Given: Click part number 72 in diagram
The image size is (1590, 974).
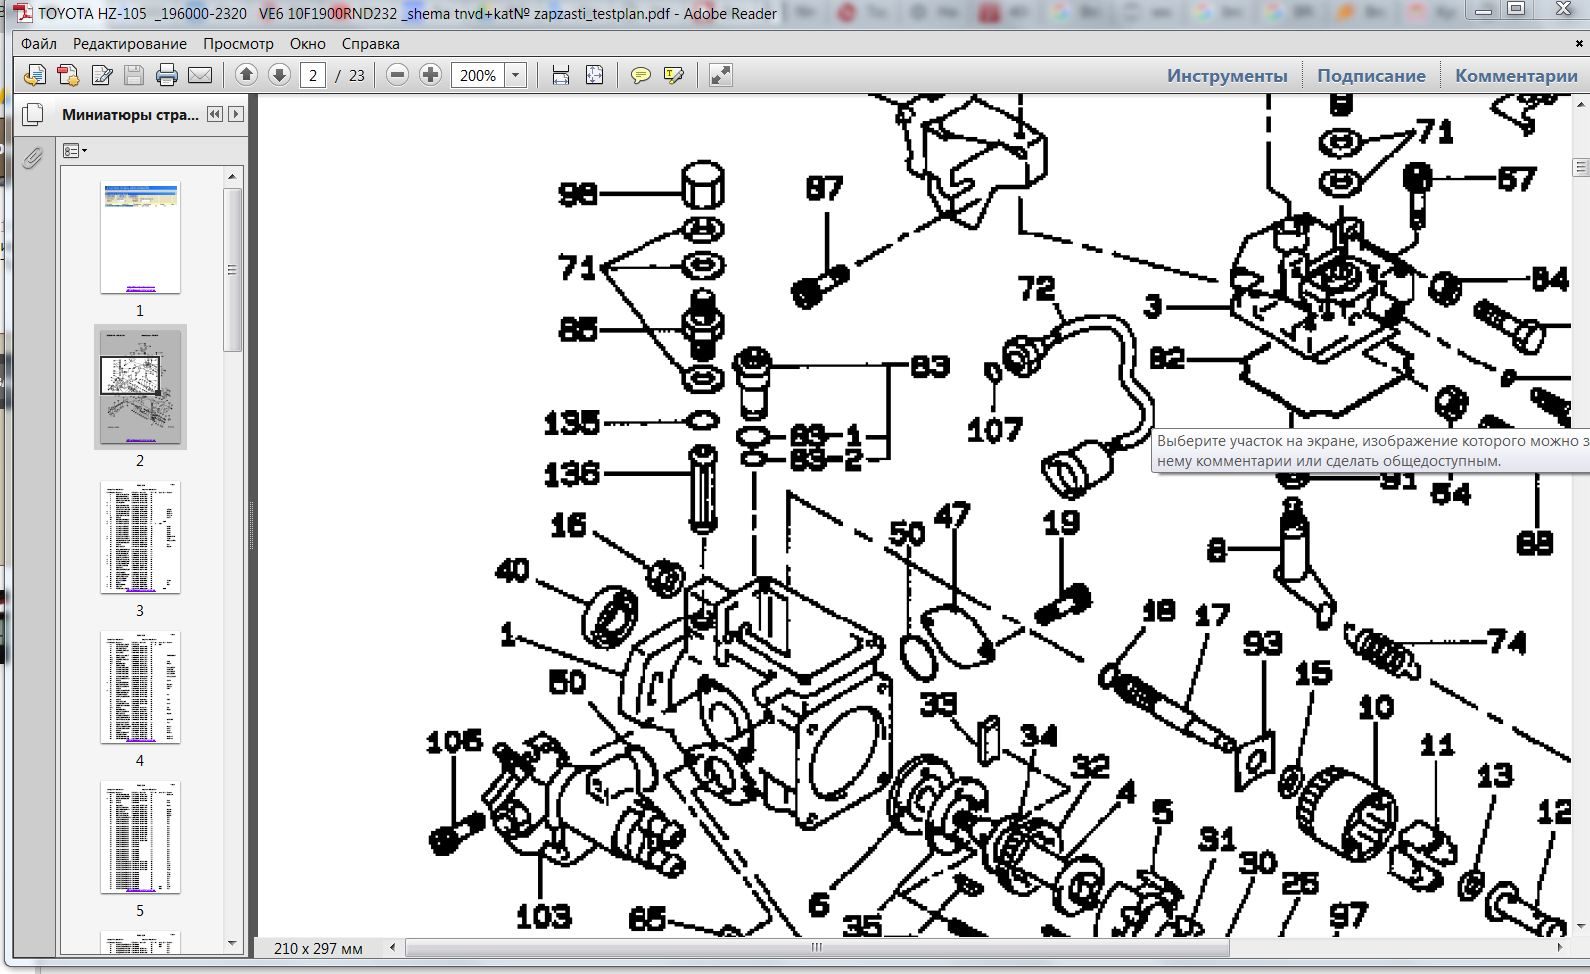Looking at the screenshot, I should (1036, 289).
